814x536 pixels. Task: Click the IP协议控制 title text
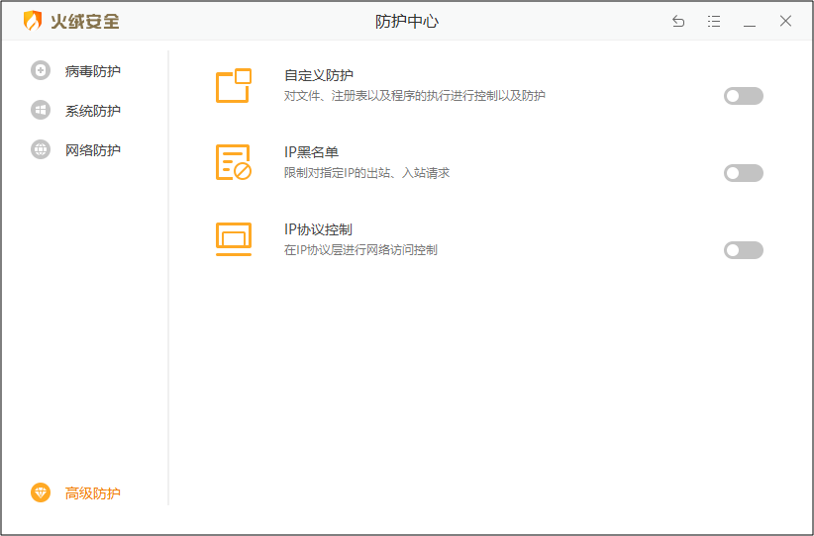[318, 229]
